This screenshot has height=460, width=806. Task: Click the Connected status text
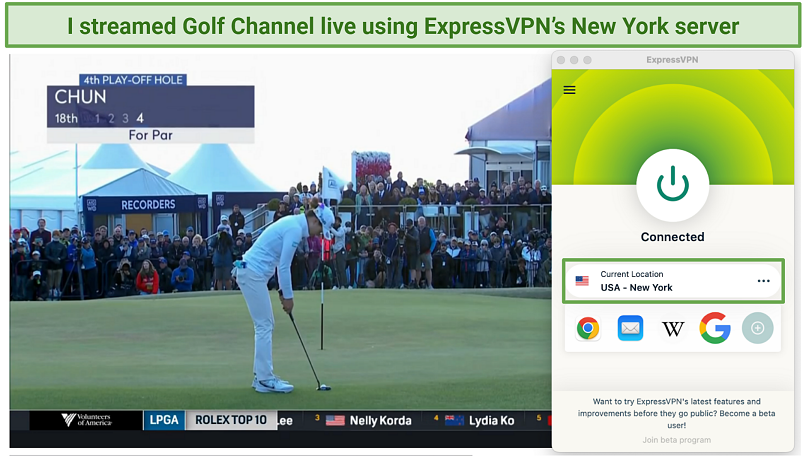coord(672,237)
